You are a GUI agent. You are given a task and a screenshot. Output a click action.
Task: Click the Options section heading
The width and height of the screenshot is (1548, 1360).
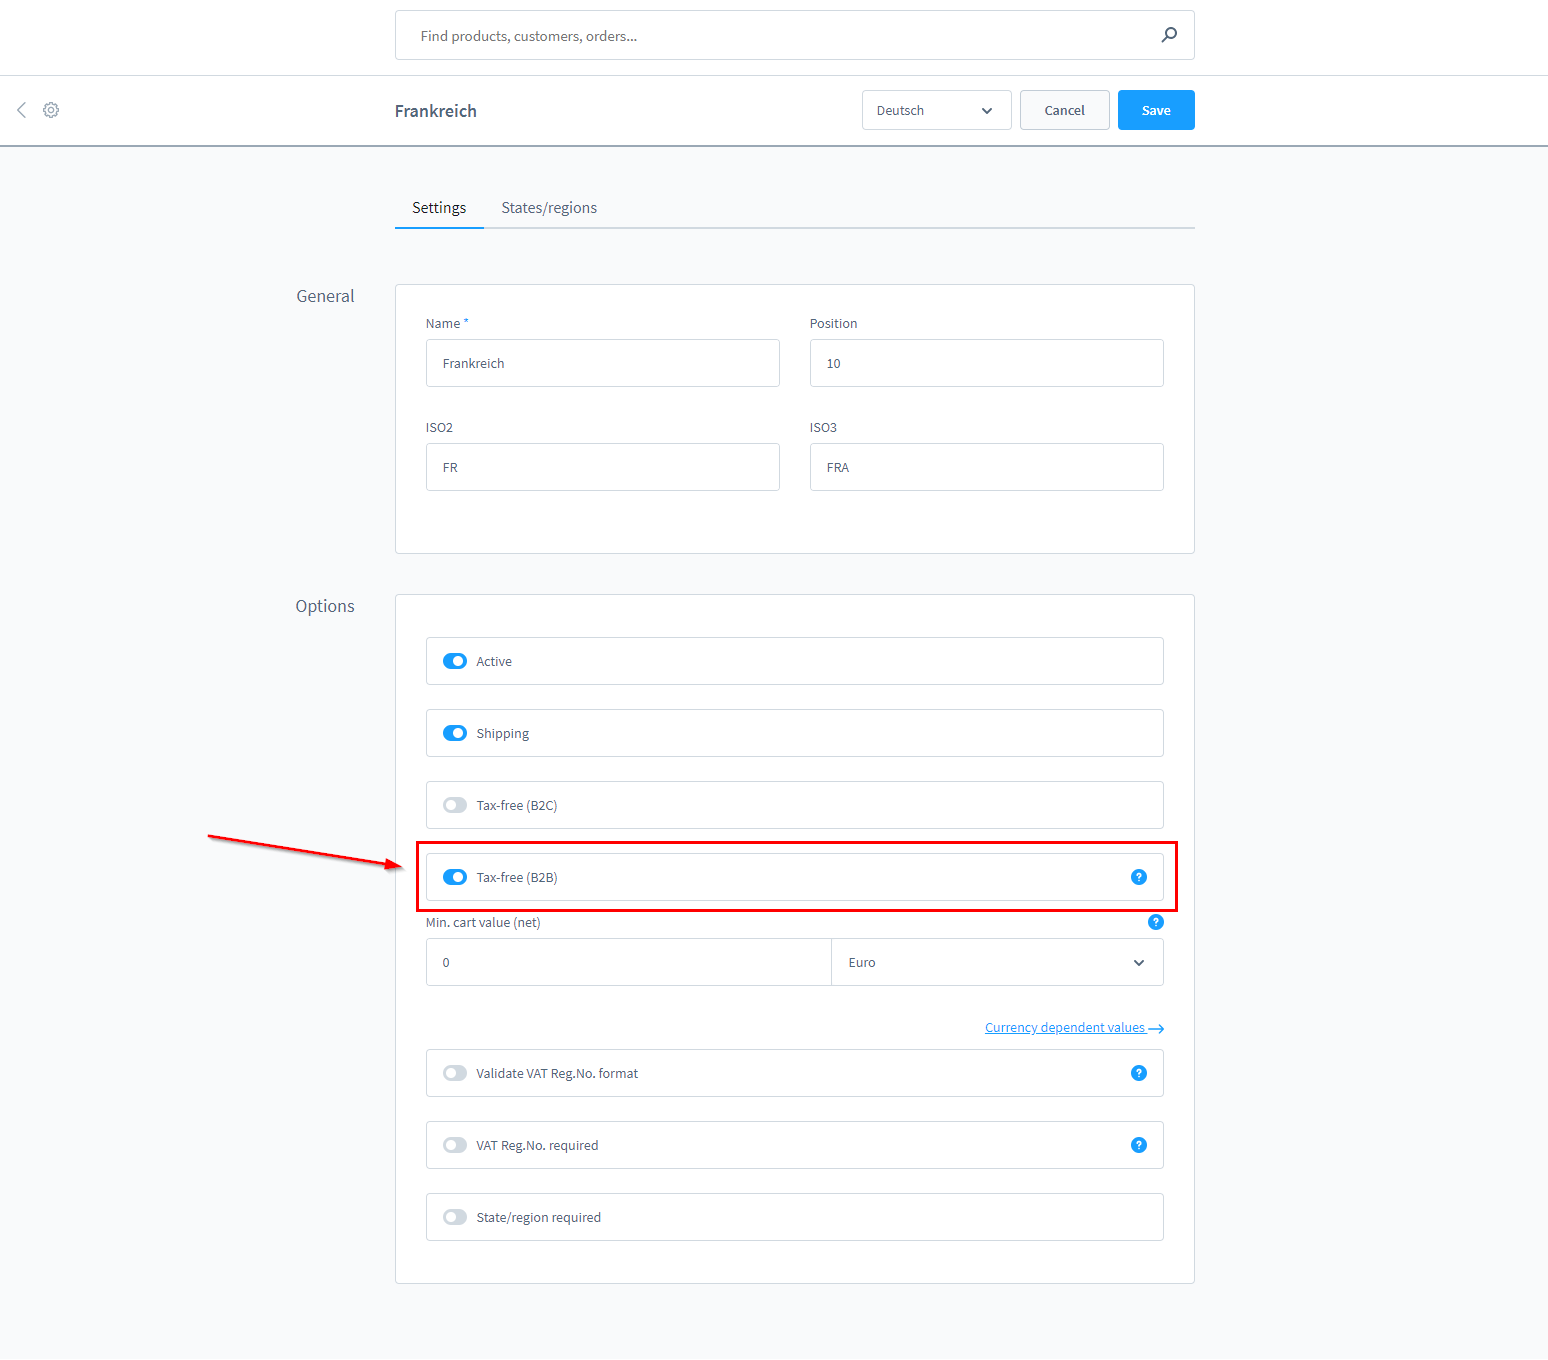[325, 606]
